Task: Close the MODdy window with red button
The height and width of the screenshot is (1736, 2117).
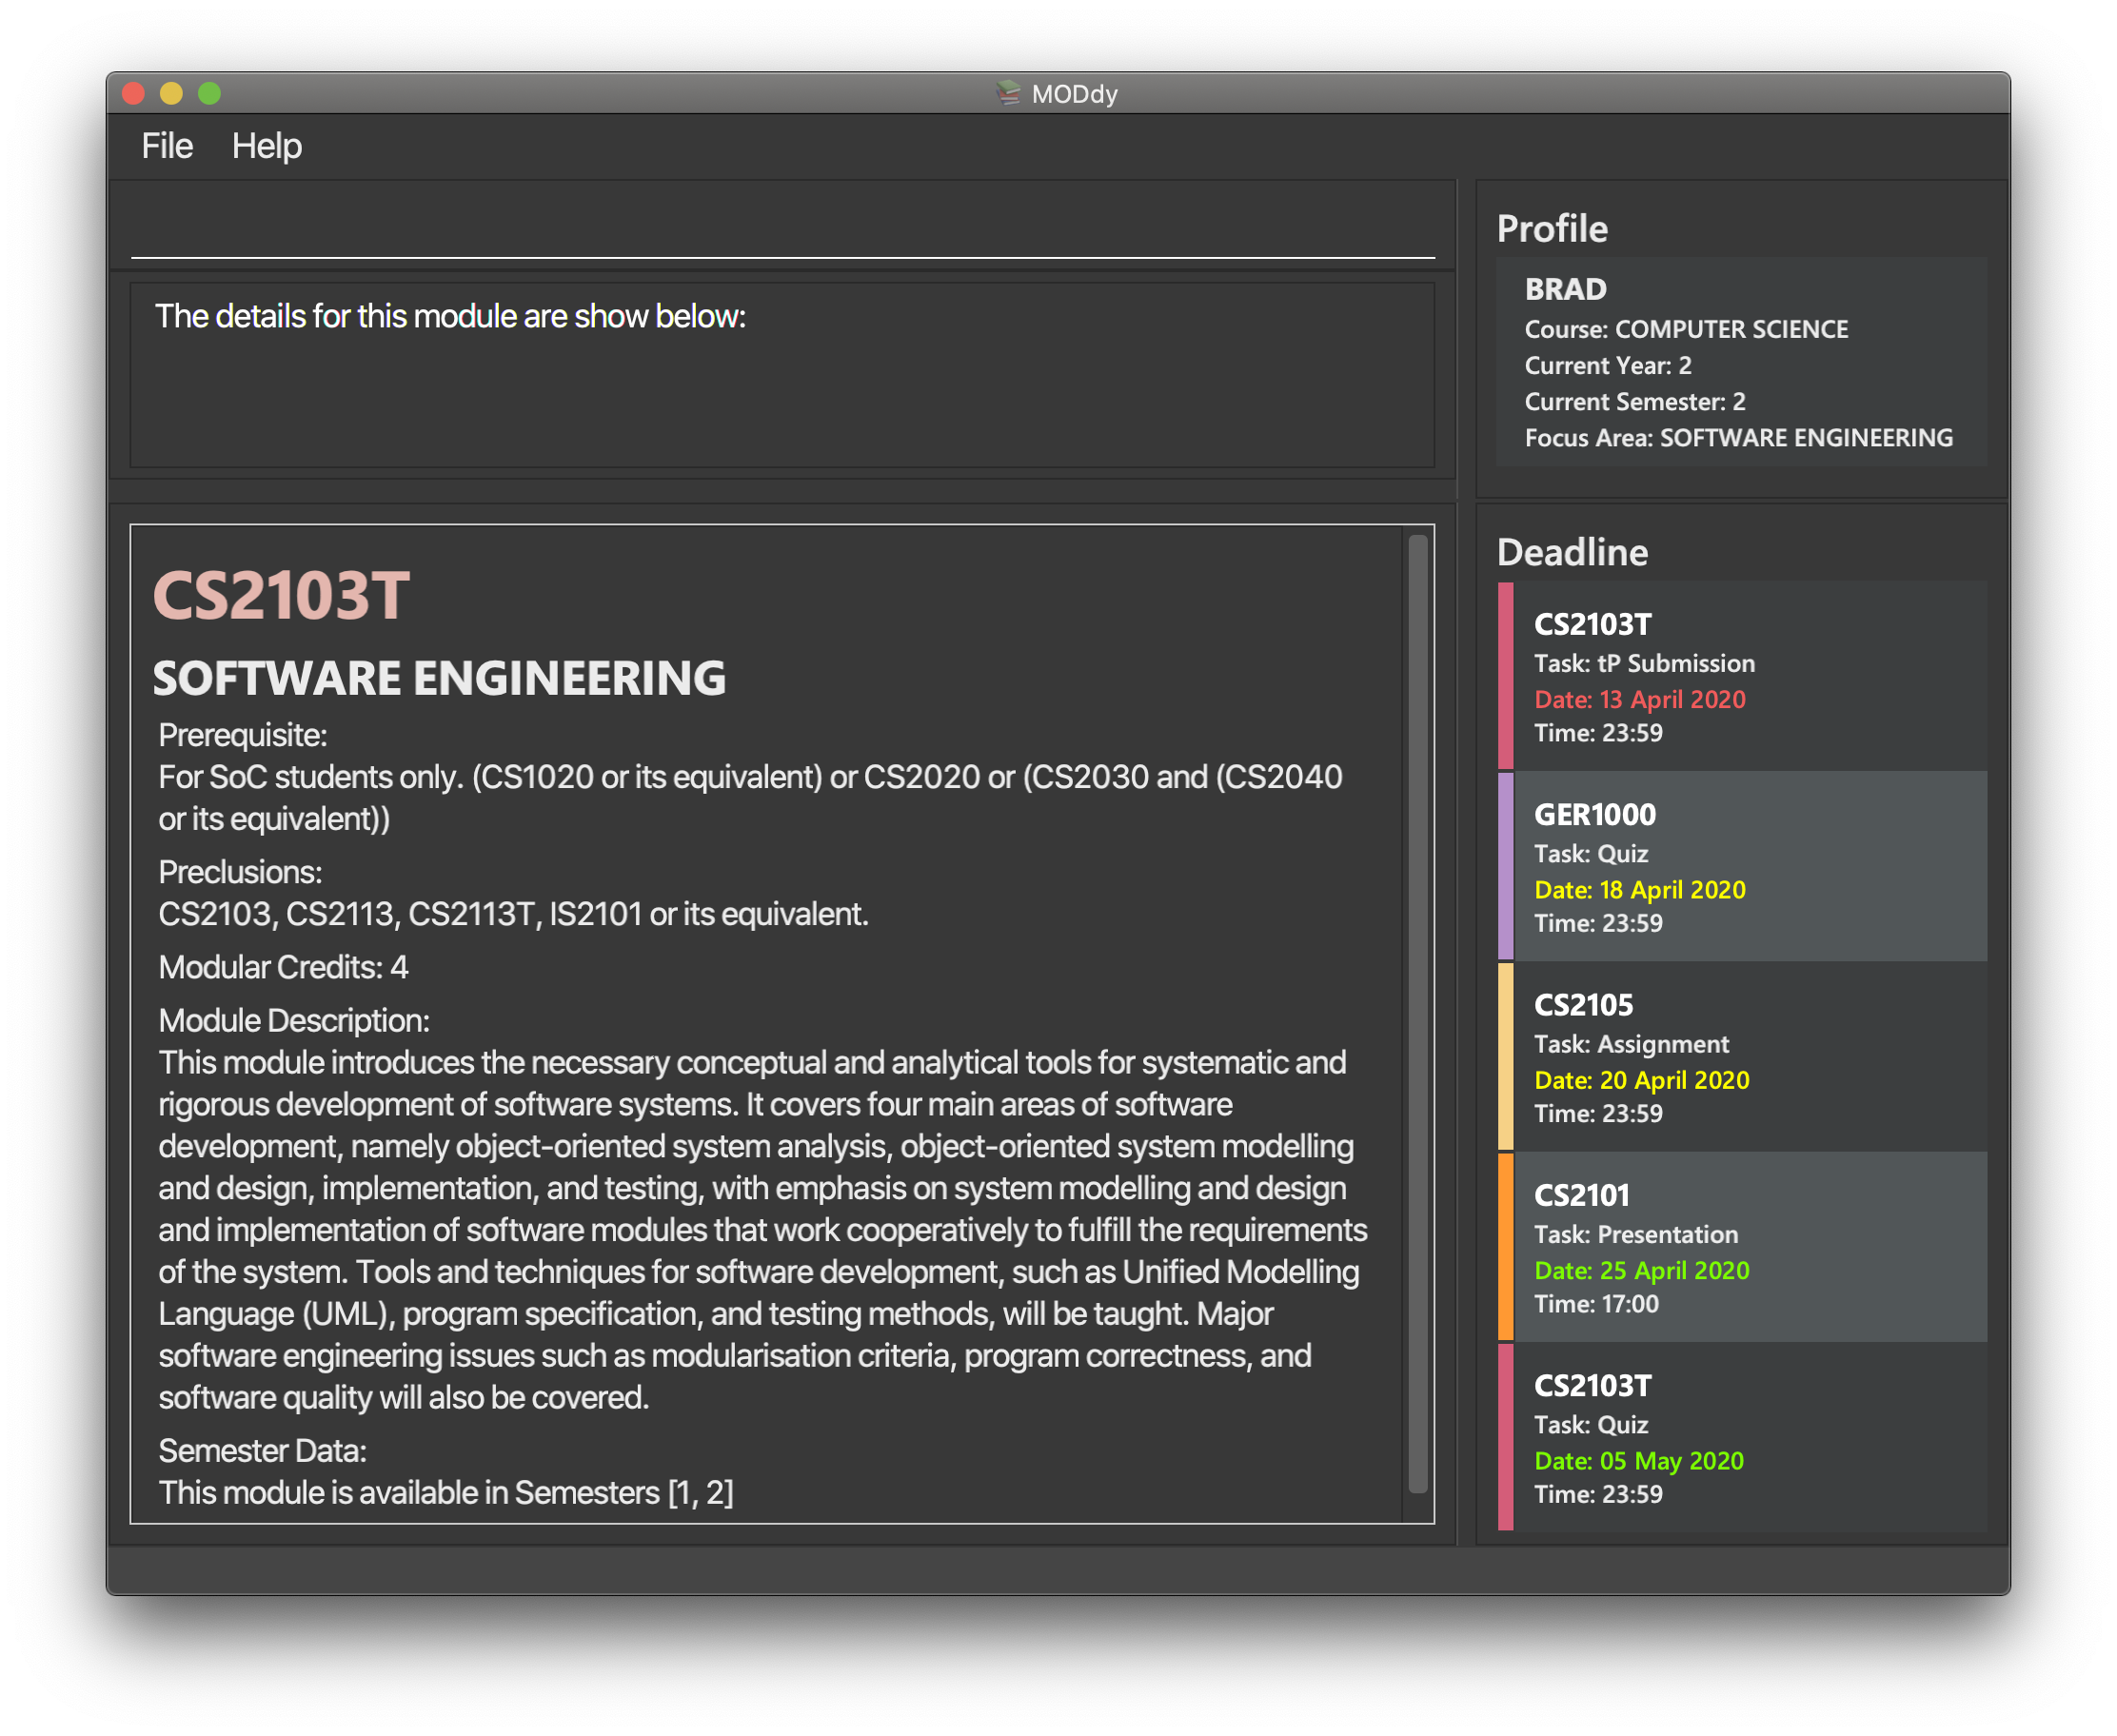Action: pyautogui.click(x=133, y=93)
